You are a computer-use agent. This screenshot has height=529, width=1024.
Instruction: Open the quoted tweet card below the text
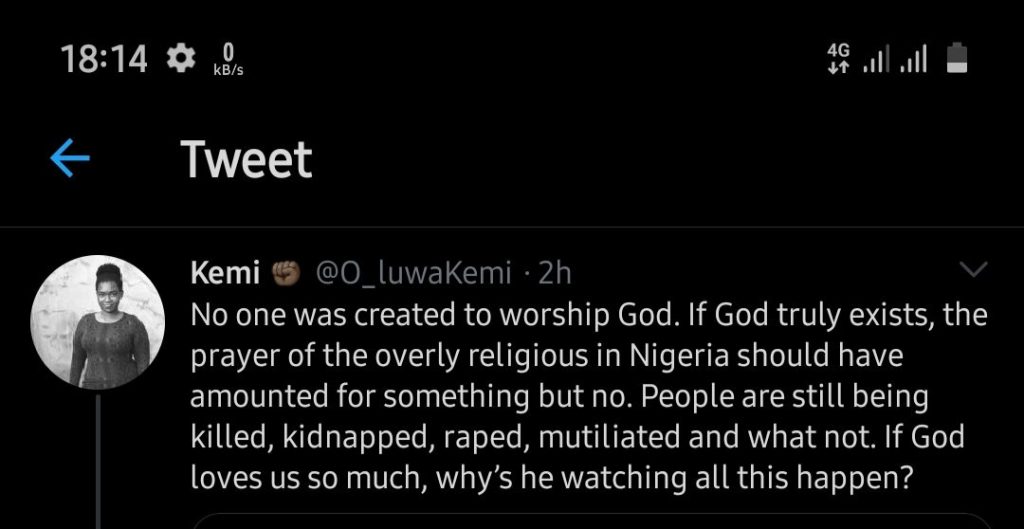(x=590, y=522)
